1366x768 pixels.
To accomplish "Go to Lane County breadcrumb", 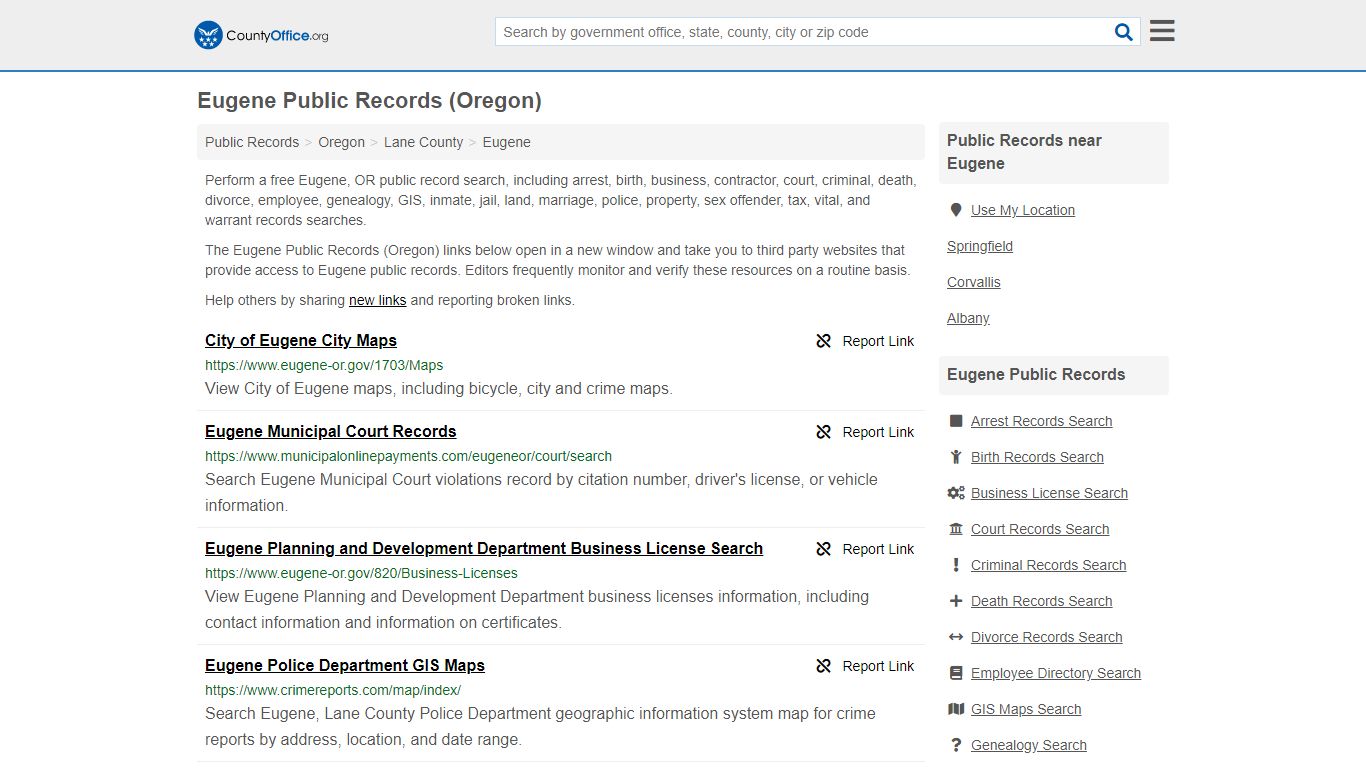I will tap(424, 142).
